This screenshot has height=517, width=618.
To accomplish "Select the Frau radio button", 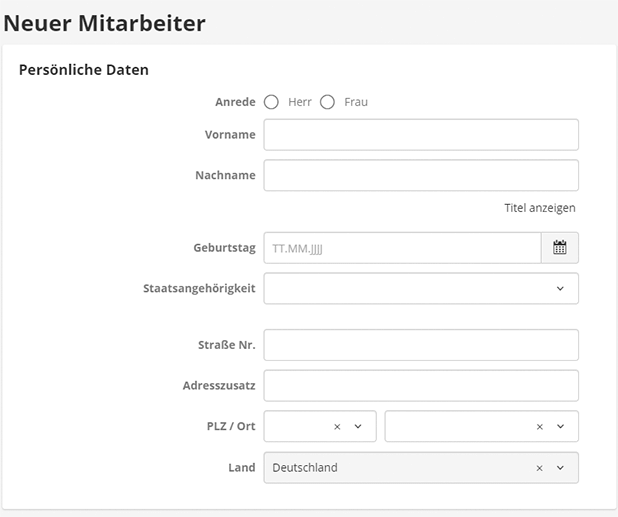I will (327, 102).
